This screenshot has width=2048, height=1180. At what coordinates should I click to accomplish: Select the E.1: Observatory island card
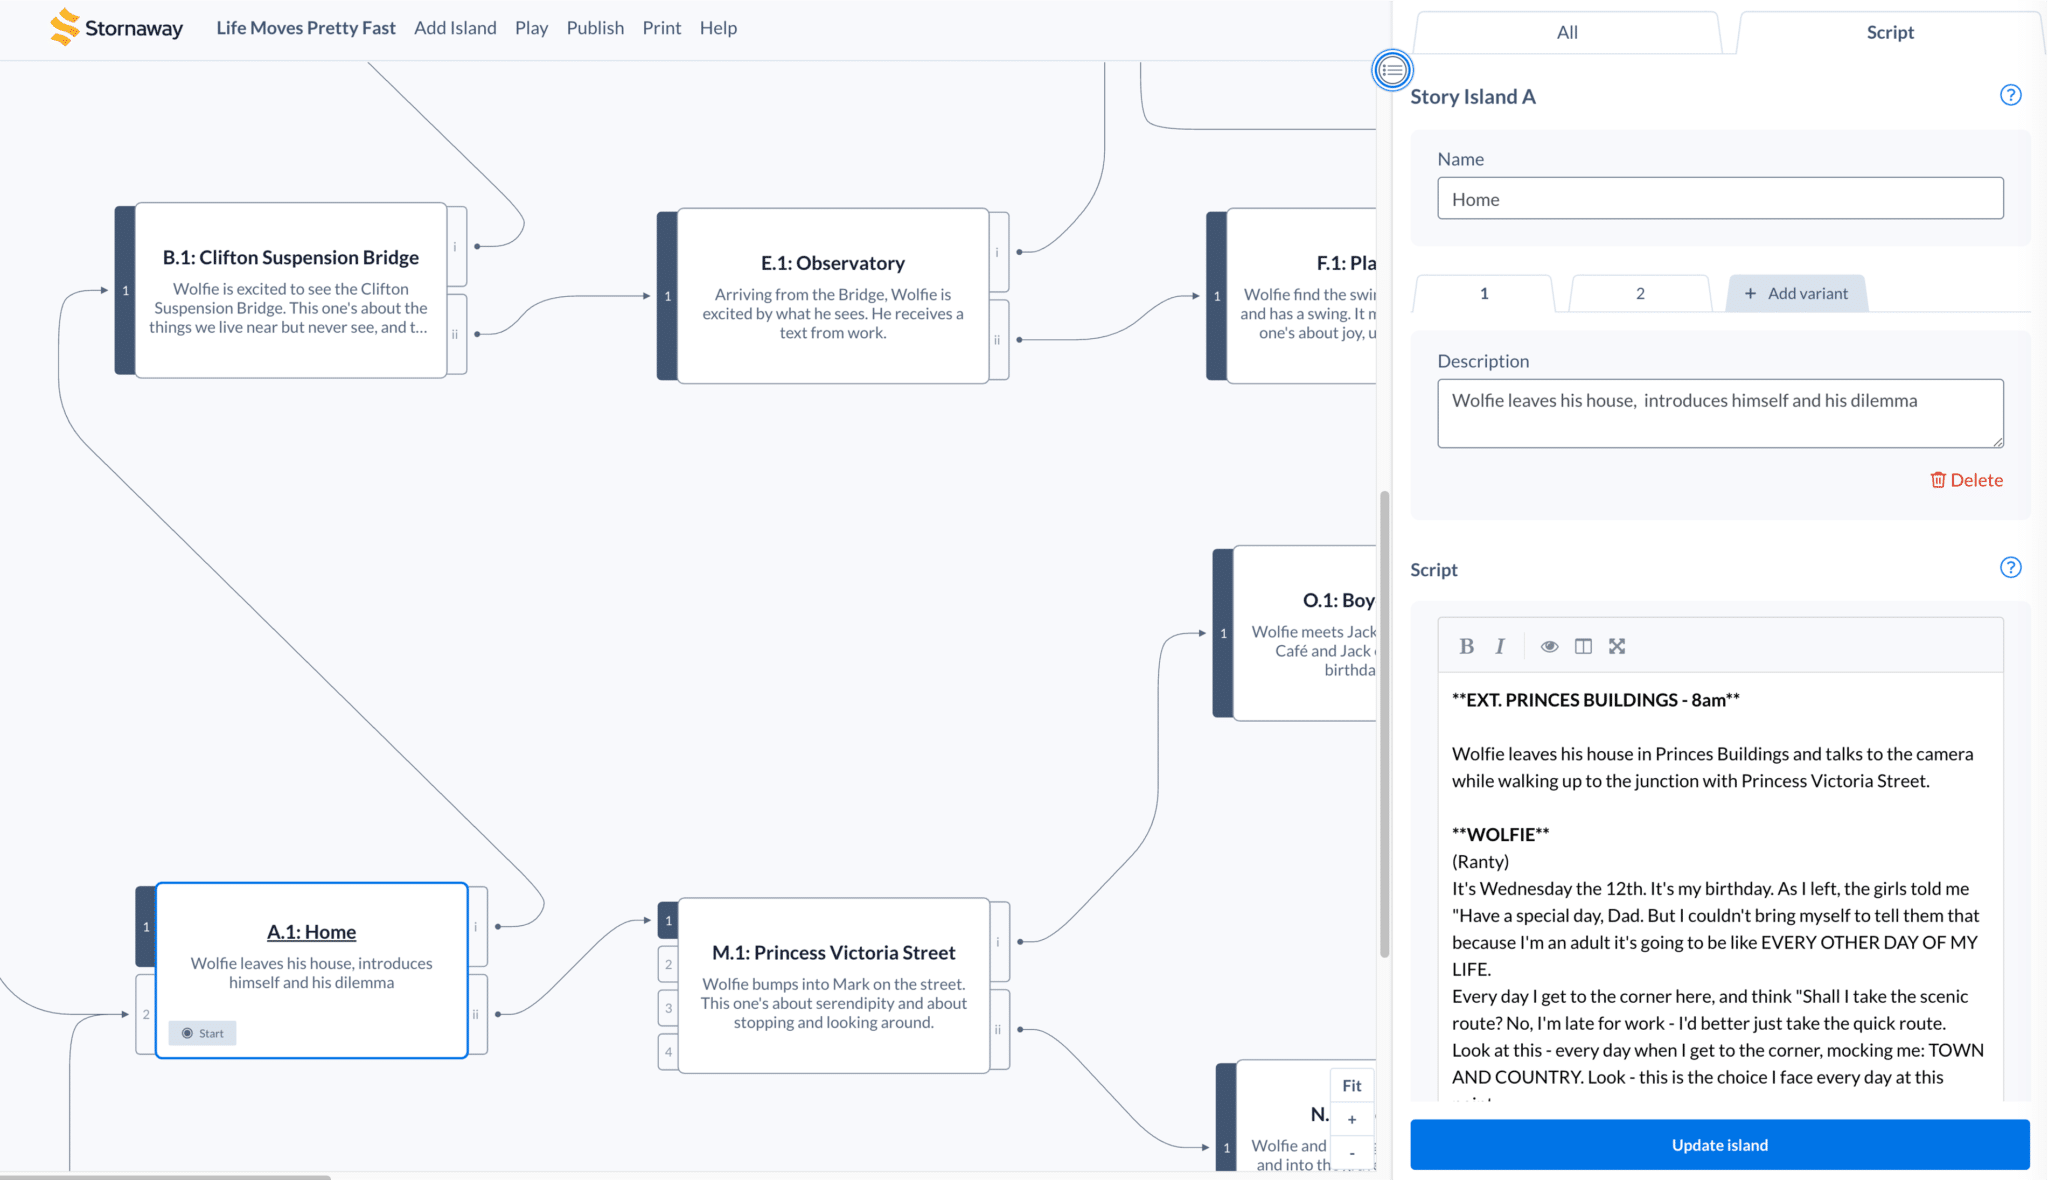[x=832, y=296]
